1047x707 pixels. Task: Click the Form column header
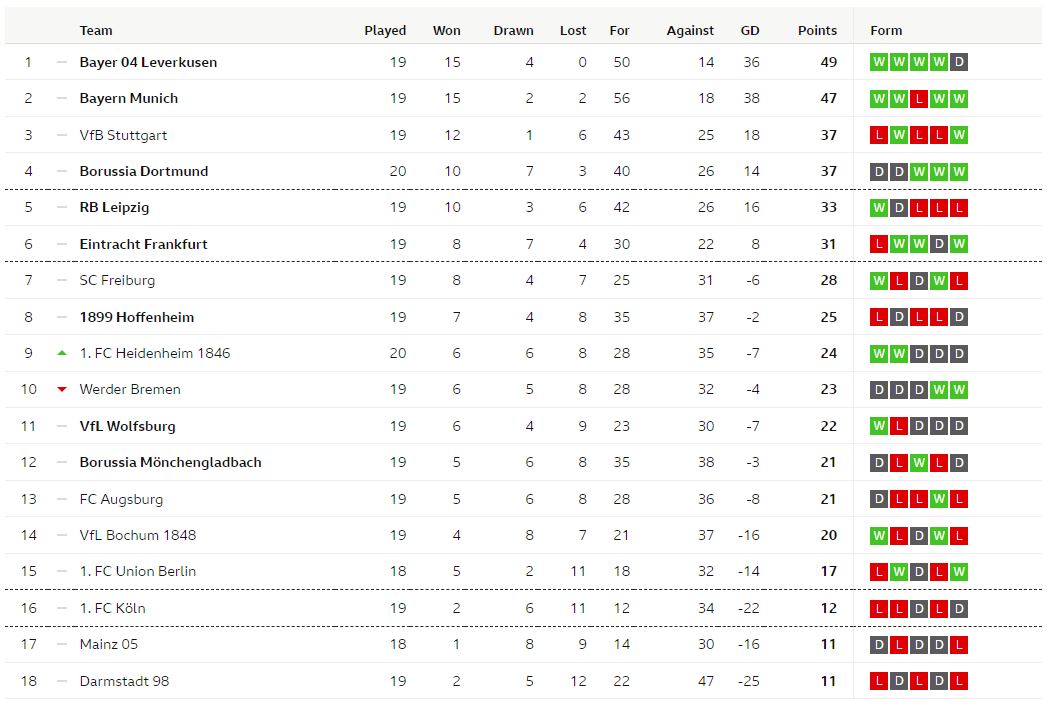coord(886,30)
